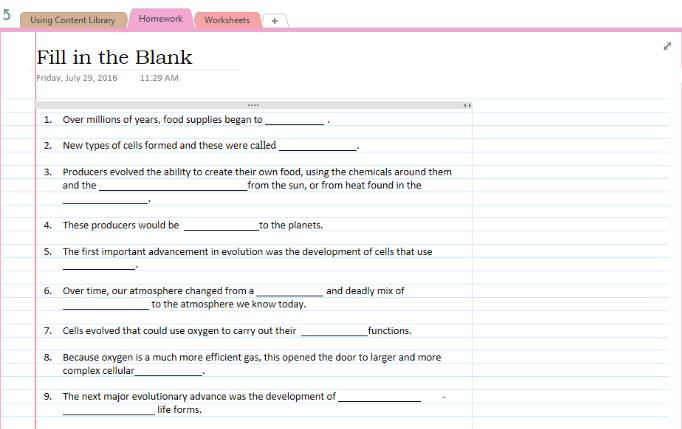Image resolution: width=682 pixels, height=429 pixels.
Task: Click the note container drag handle dots
Action: [253, 105]
